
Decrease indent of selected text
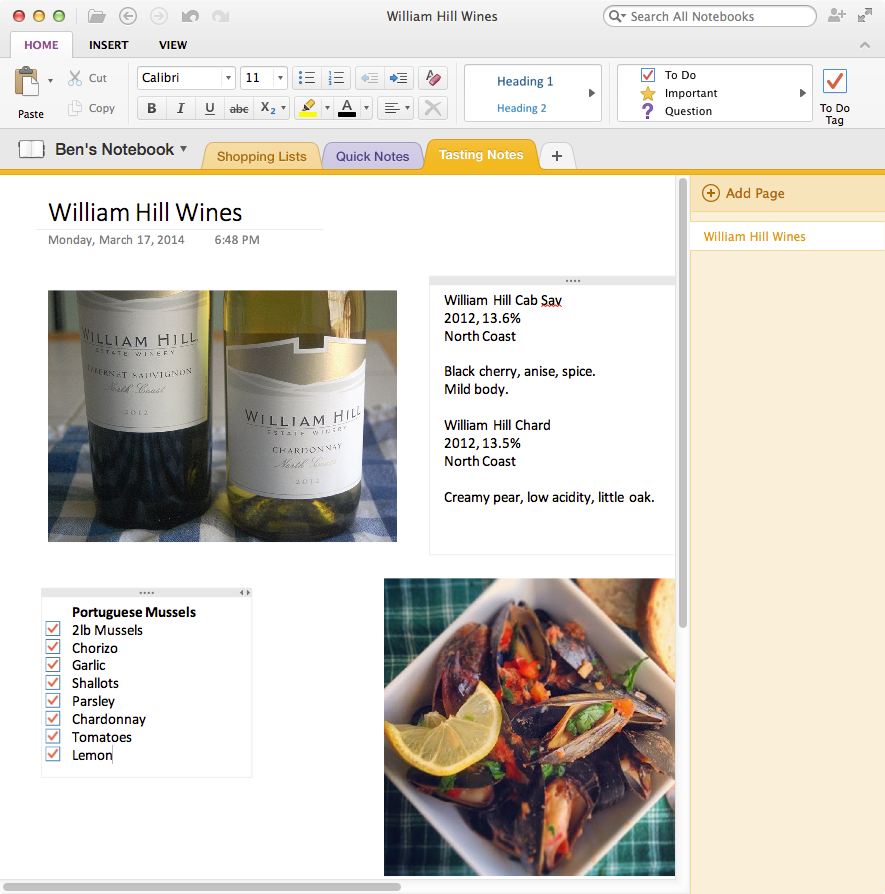pos(370,78)
